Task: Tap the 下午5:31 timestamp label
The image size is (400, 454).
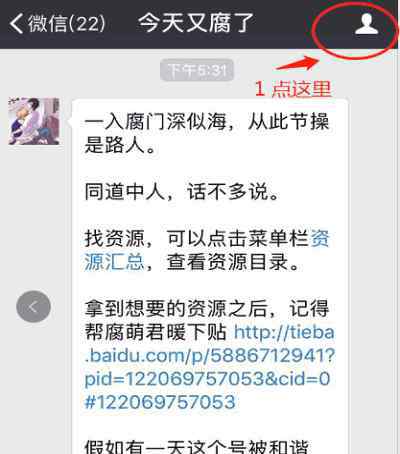Action: tap(197, 70)
